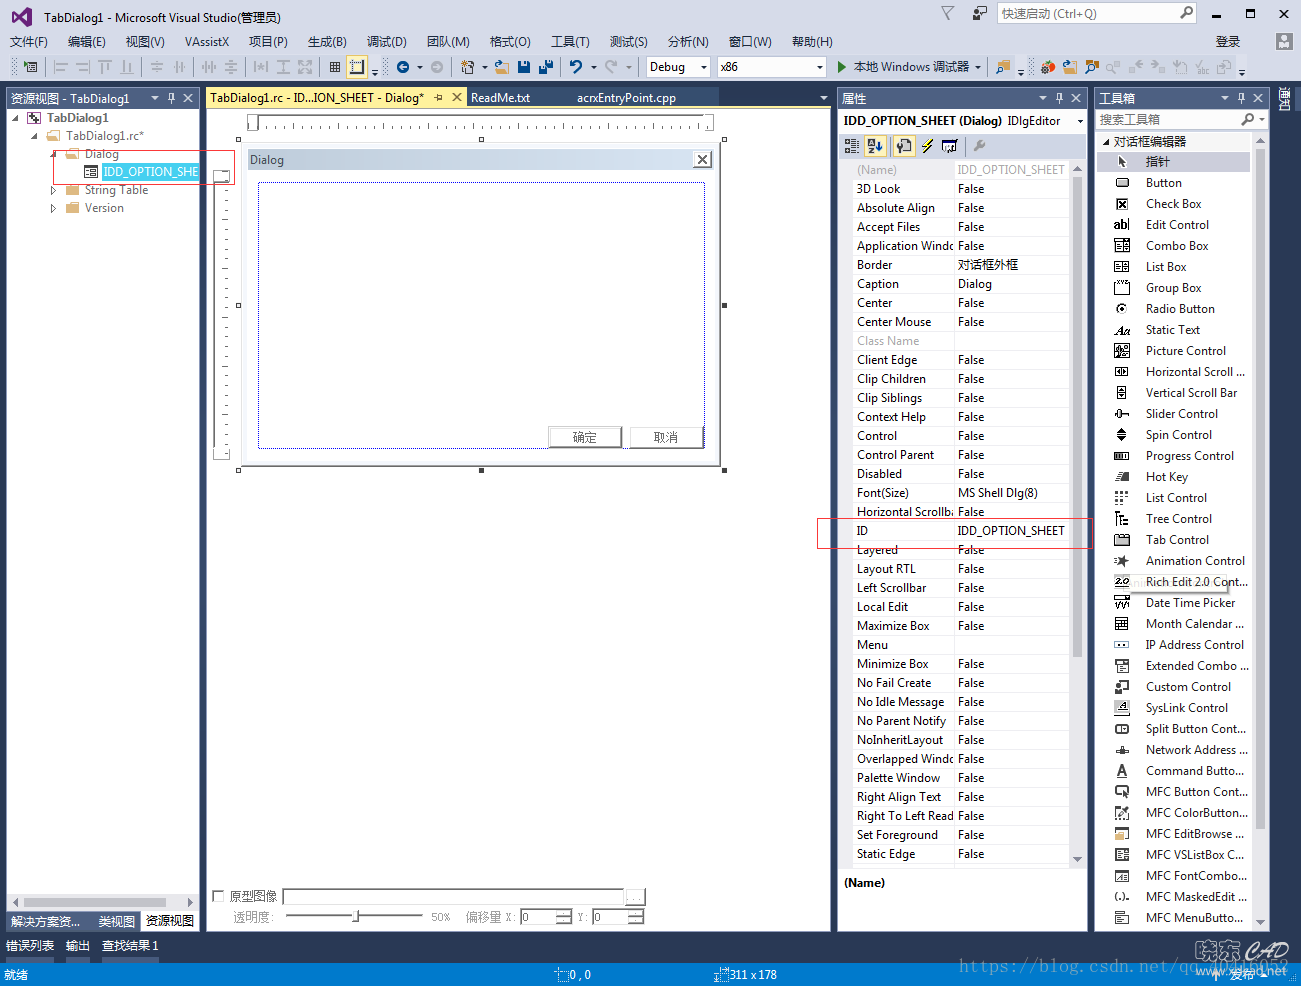
Task: Click the Save toolbar icon
Action: click(x=524, y=67)
